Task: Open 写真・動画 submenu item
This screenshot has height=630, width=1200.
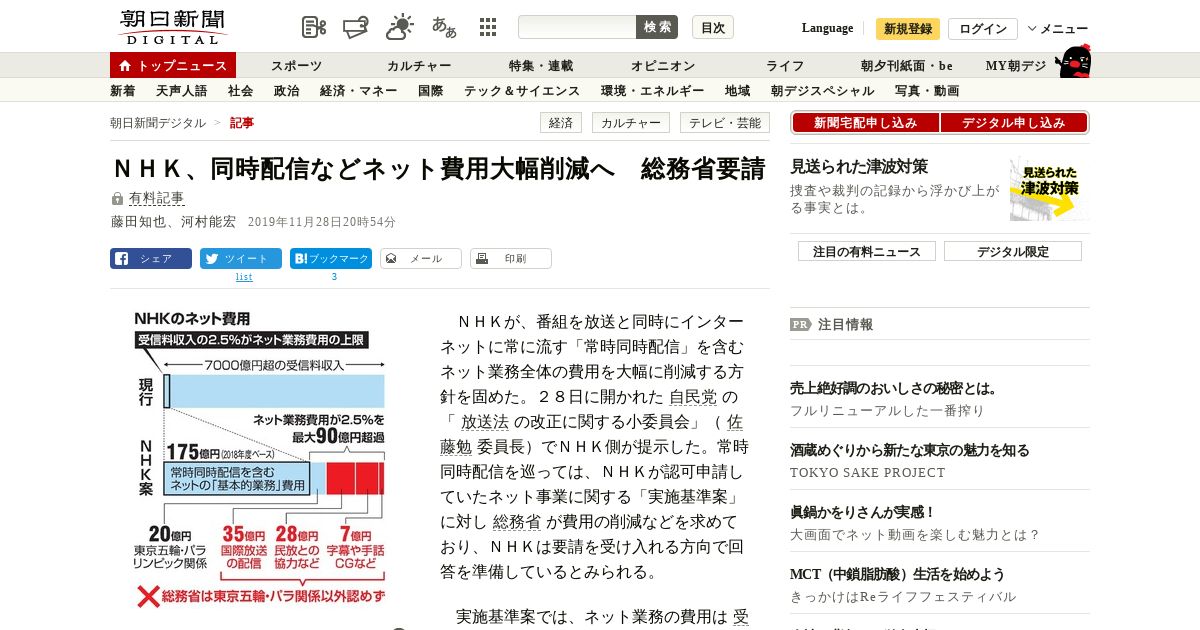Action: (x=927, y=91)
